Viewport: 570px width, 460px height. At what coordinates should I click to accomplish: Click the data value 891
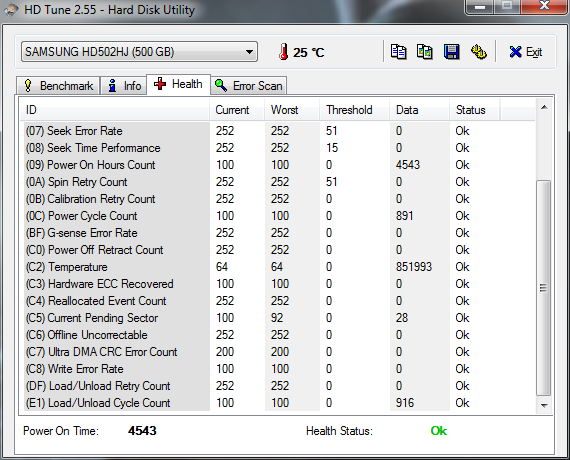coord(404,216)
